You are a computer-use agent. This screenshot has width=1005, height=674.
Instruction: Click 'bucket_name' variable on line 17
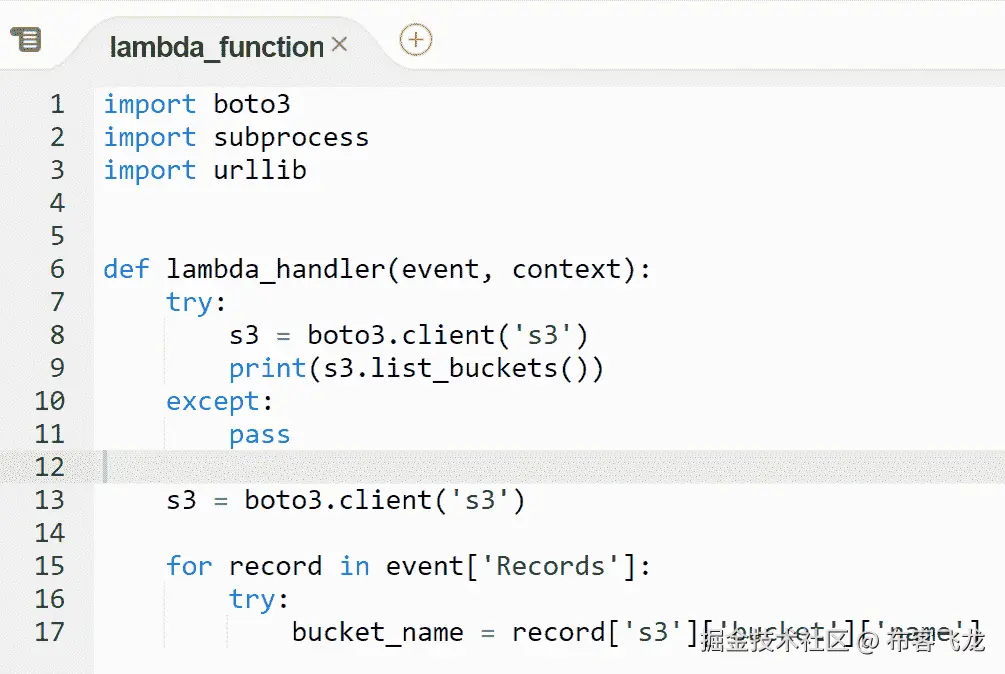[x=377, y=632]
